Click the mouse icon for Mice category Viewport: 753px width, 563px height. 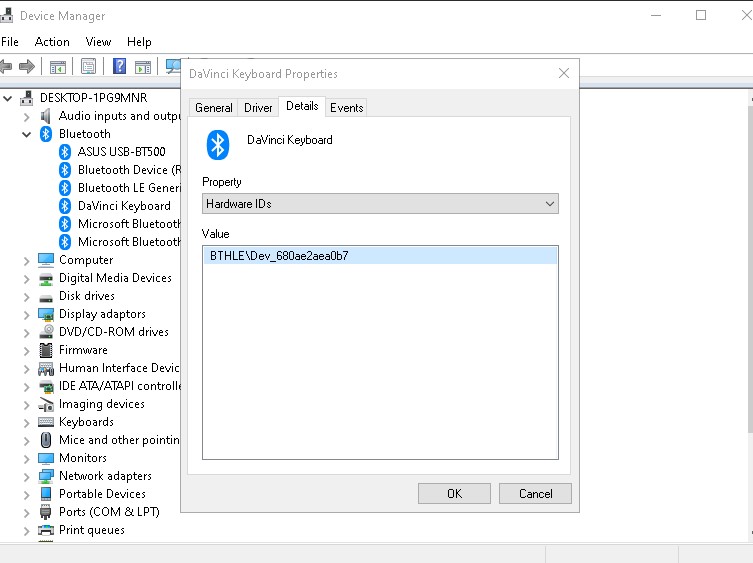point(46,440)
